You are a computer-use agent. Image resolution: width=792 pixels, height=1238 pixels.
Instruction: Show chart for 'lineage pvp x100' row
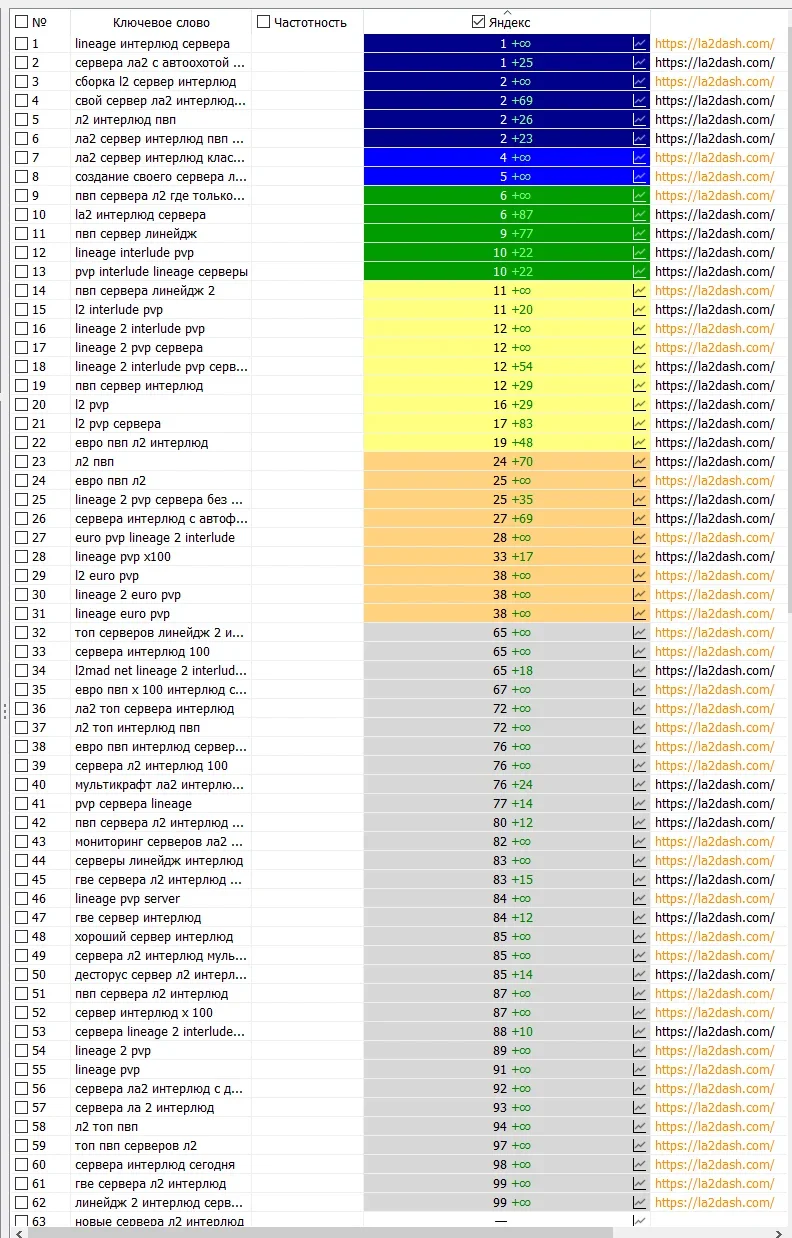640,556
